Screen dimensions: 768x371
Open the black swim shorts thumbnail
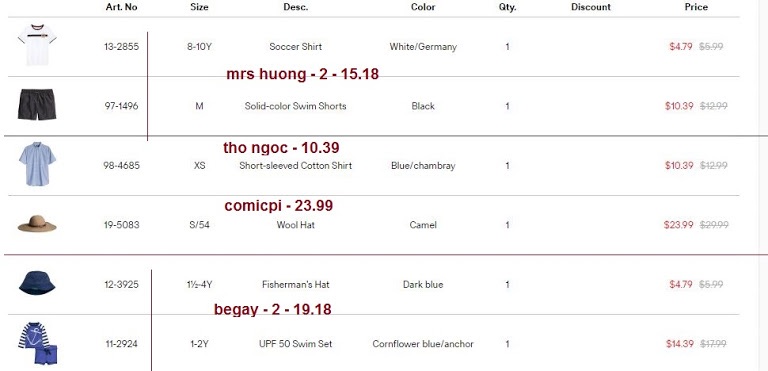(x=37, y=104)
